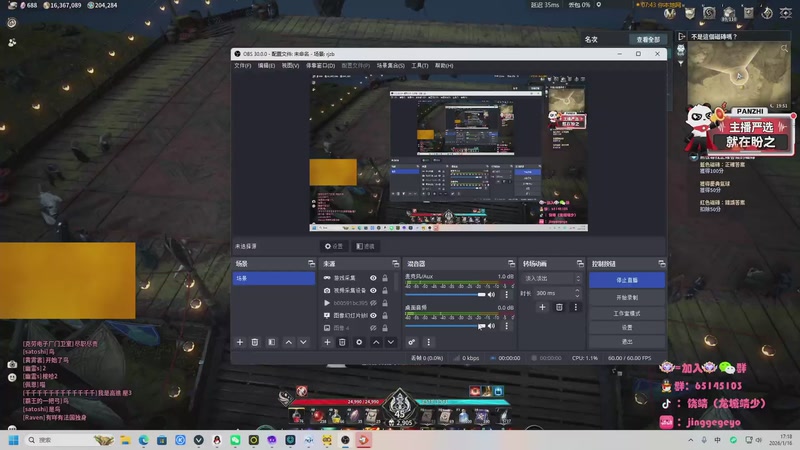Open scene filters icon in Scenes panel
This screenshot has height=450, width=800.
click(x=271, y=342)
